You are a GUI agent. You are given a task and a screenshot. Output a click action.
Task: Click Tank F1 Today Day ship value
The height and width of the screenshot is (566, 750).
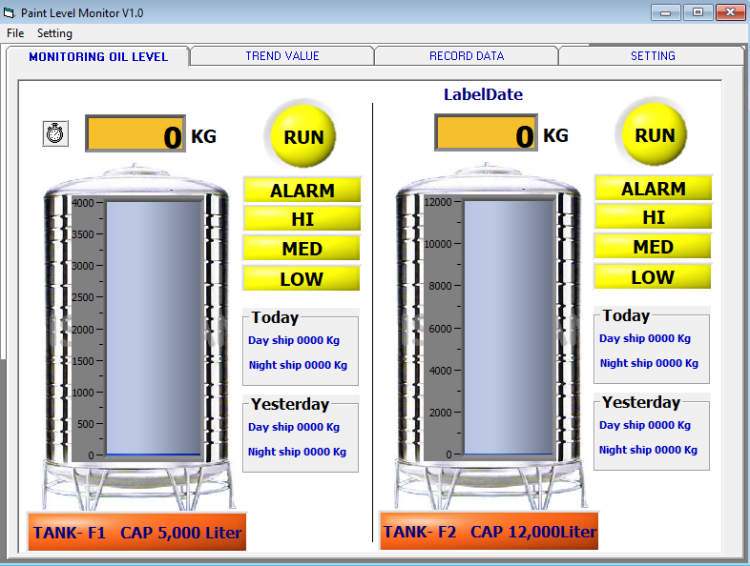tap(294, 340)
